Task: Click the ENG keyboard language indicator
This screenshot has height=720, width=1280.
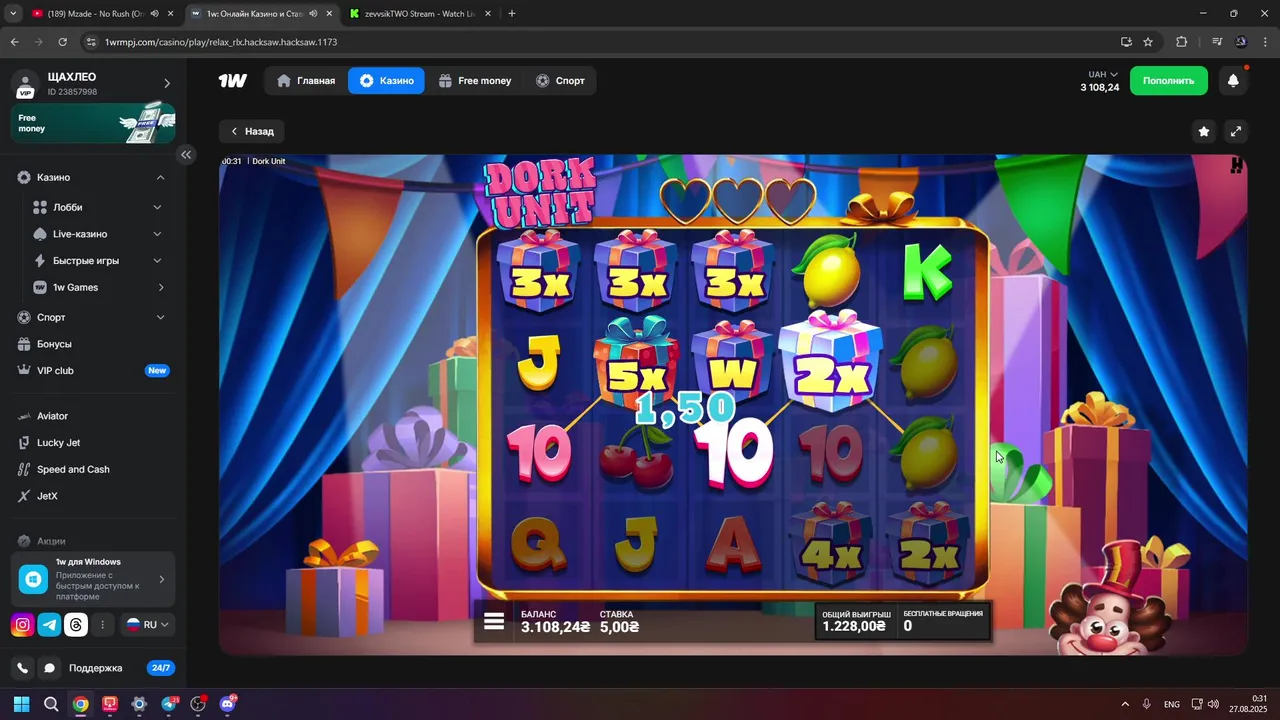Action: [x=1171, y=704]
